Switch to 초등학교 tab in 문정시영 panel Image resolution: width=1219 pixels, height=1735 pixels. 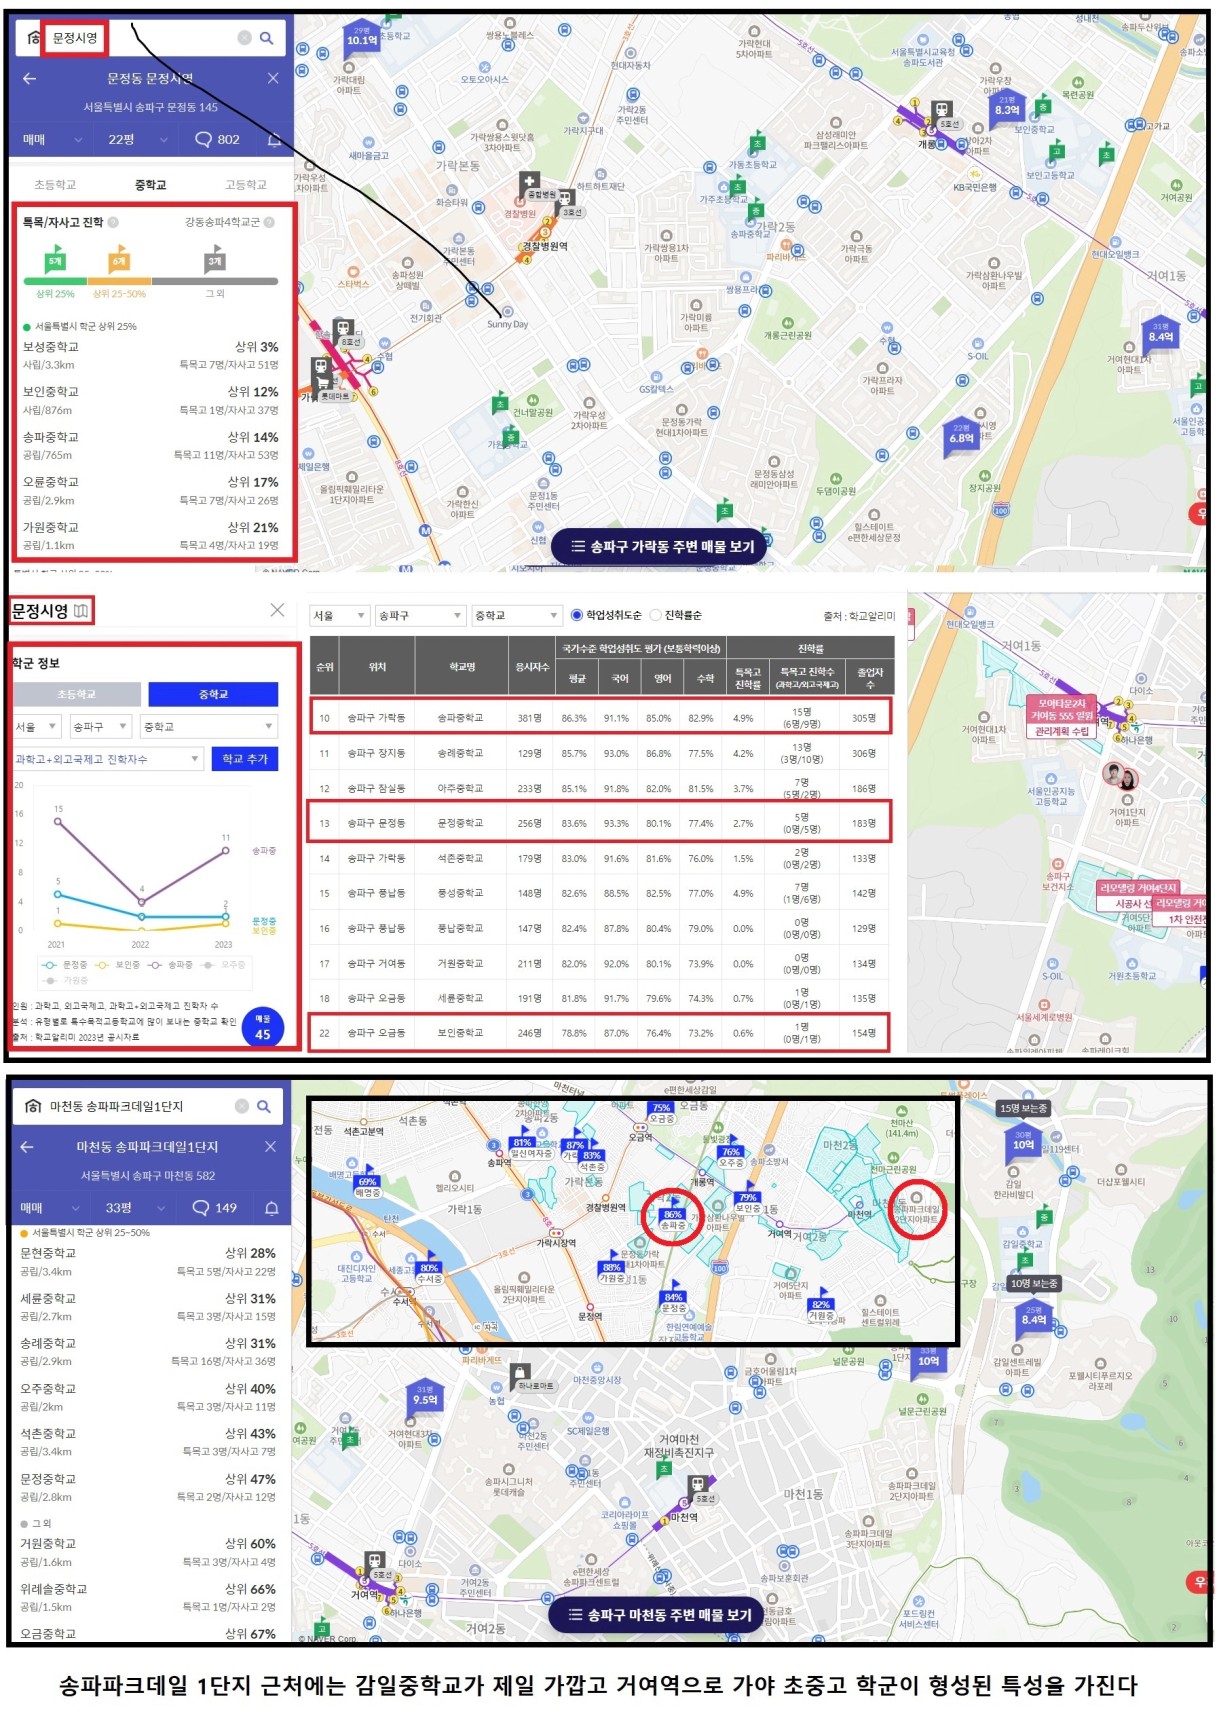(x=55, y=185)
